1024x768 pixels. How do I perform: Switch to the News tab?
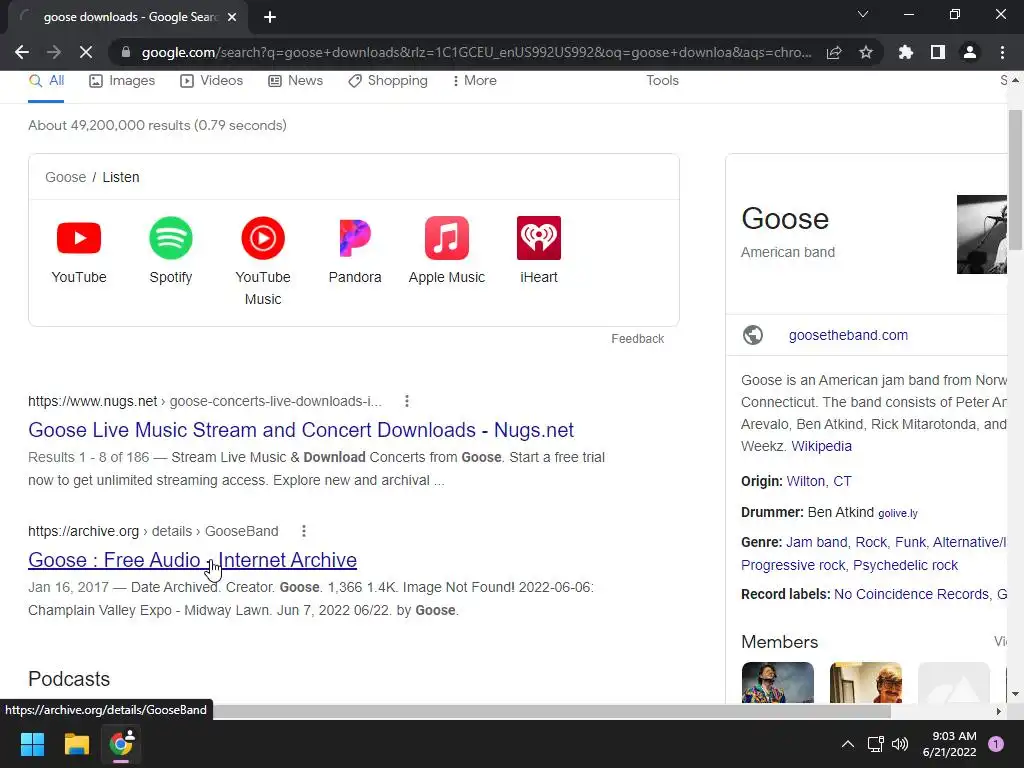296,80
